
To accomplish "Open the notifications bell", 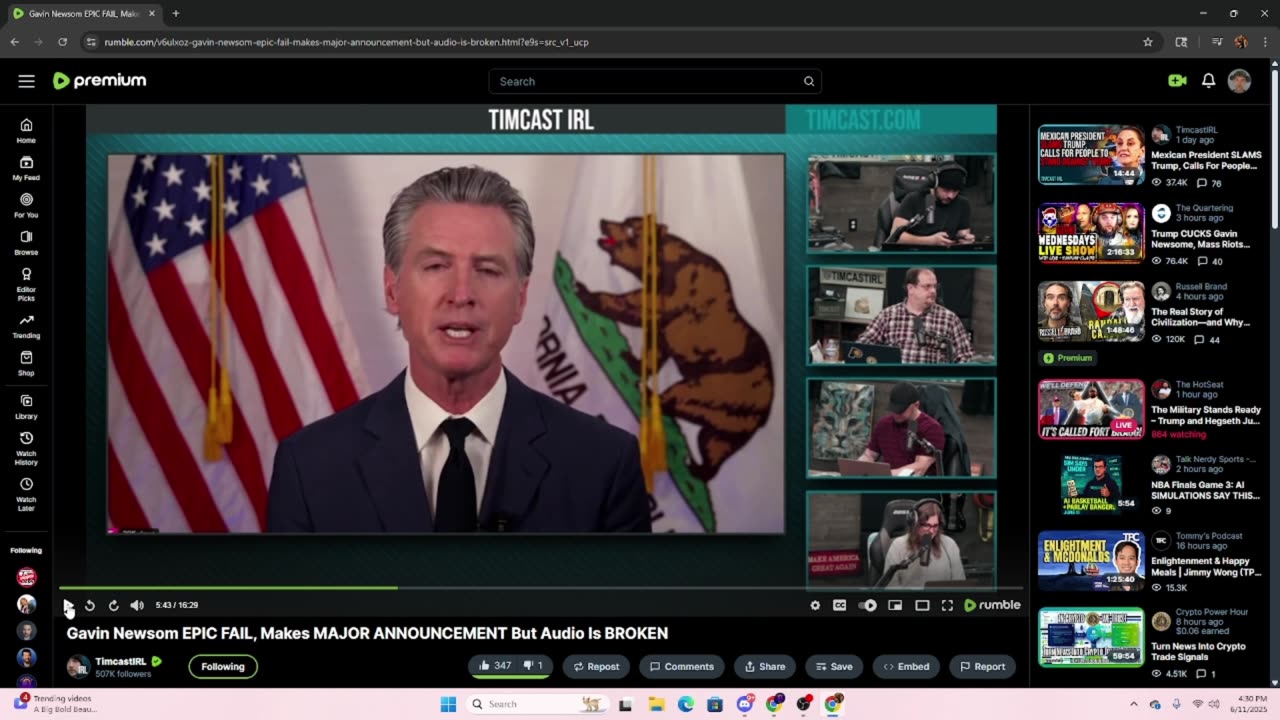I will 1208,81.
